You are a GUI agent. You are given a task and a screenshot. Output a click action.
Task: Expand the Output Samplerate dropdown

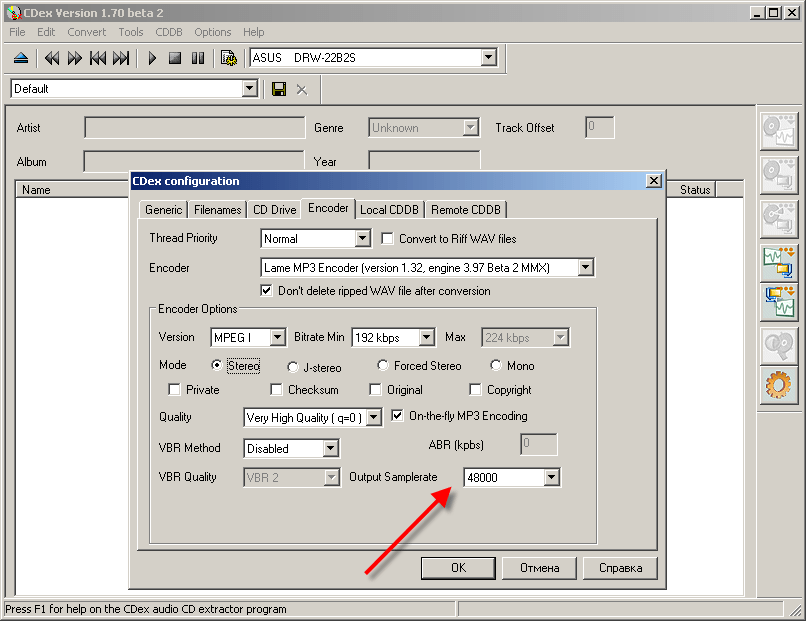[x=551, y=477]
